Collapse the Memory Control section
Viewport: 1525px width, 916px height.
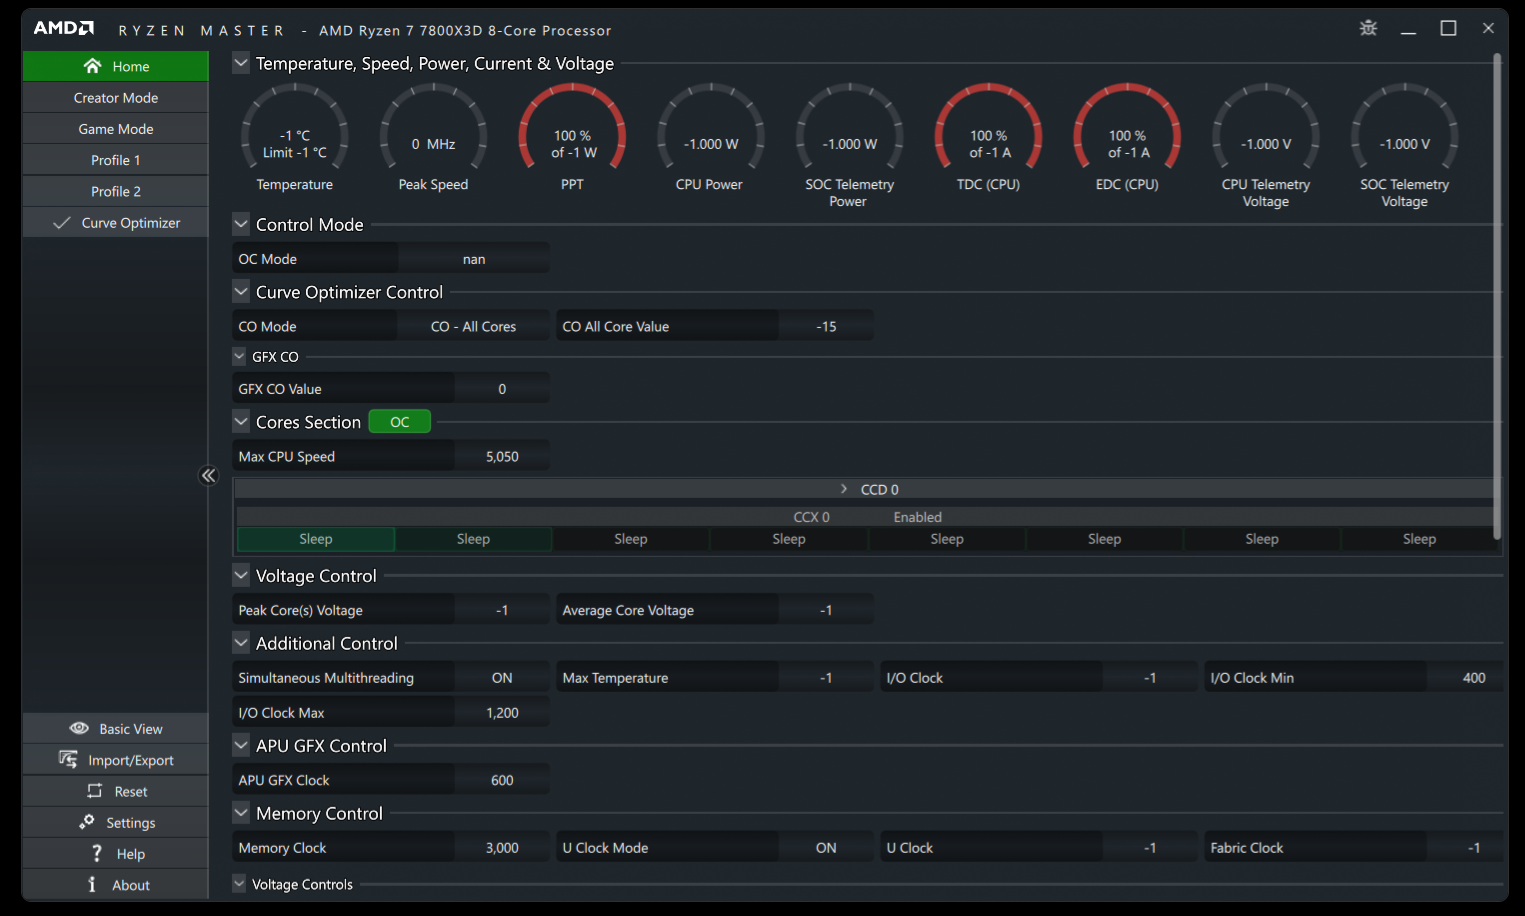pos(241,813)
